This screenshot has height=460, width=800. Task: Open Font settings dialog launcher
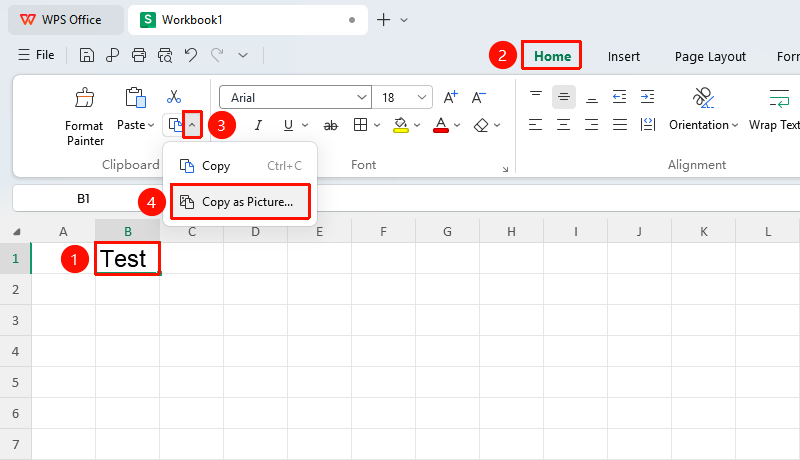point(505,169)
